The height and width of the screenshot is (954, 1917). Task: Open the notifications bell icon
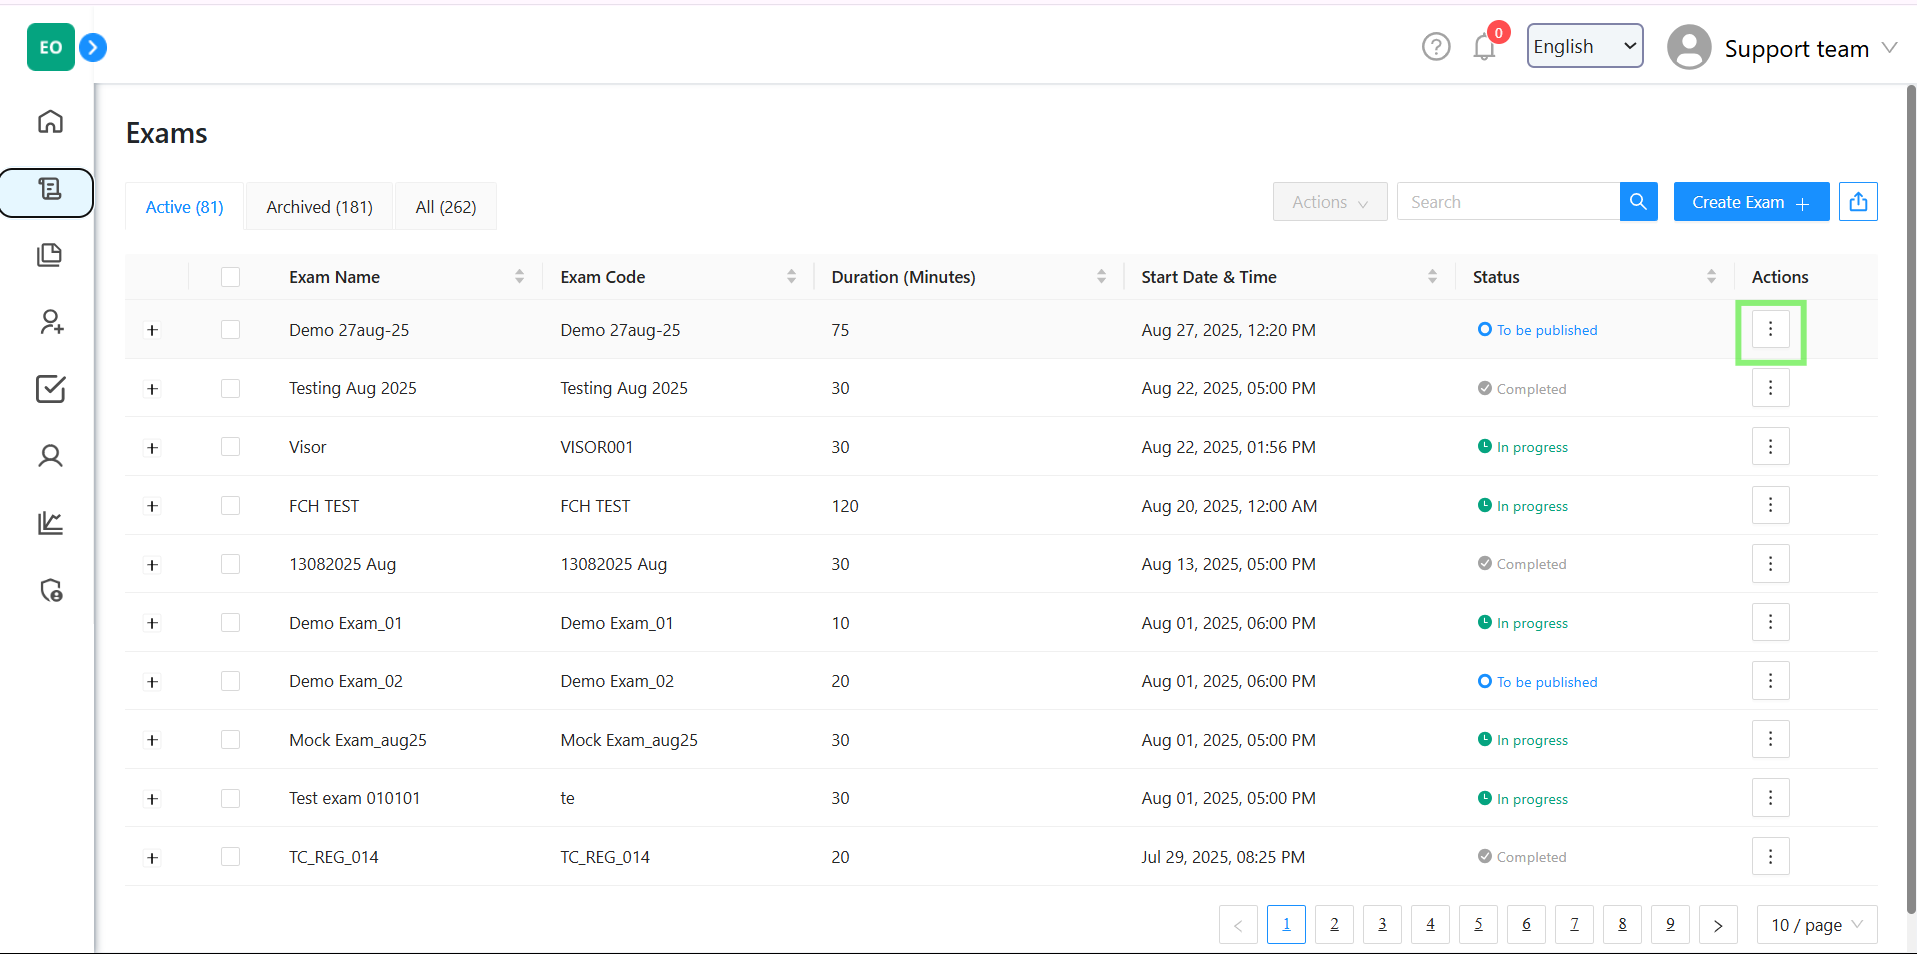[1484, 47]
